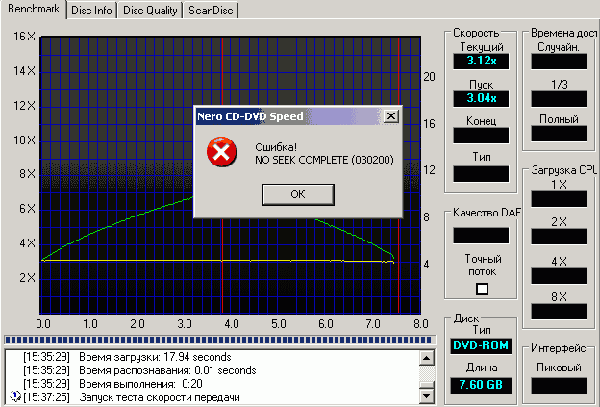This screenshot has width=600, height=407.
Task: Click the red error icon in dialog
Action: [222, 152]
